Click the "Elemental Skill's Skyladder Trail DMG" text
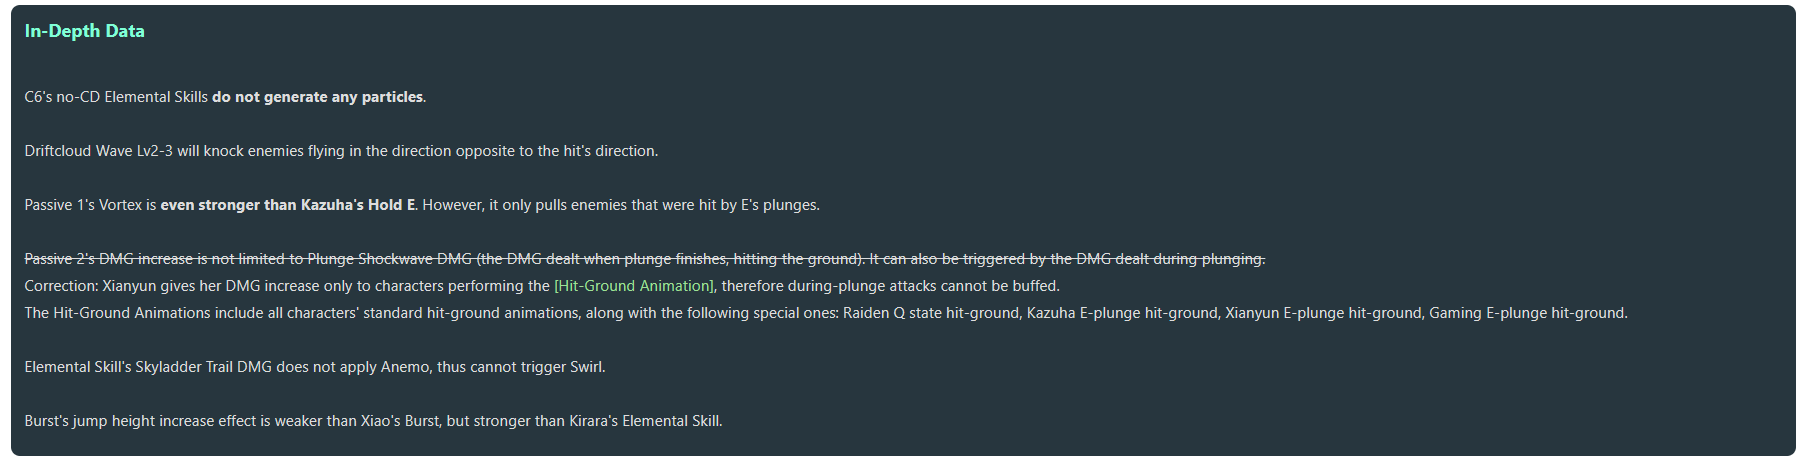This screenshot has height=462, width=1808. click(148, 367)
